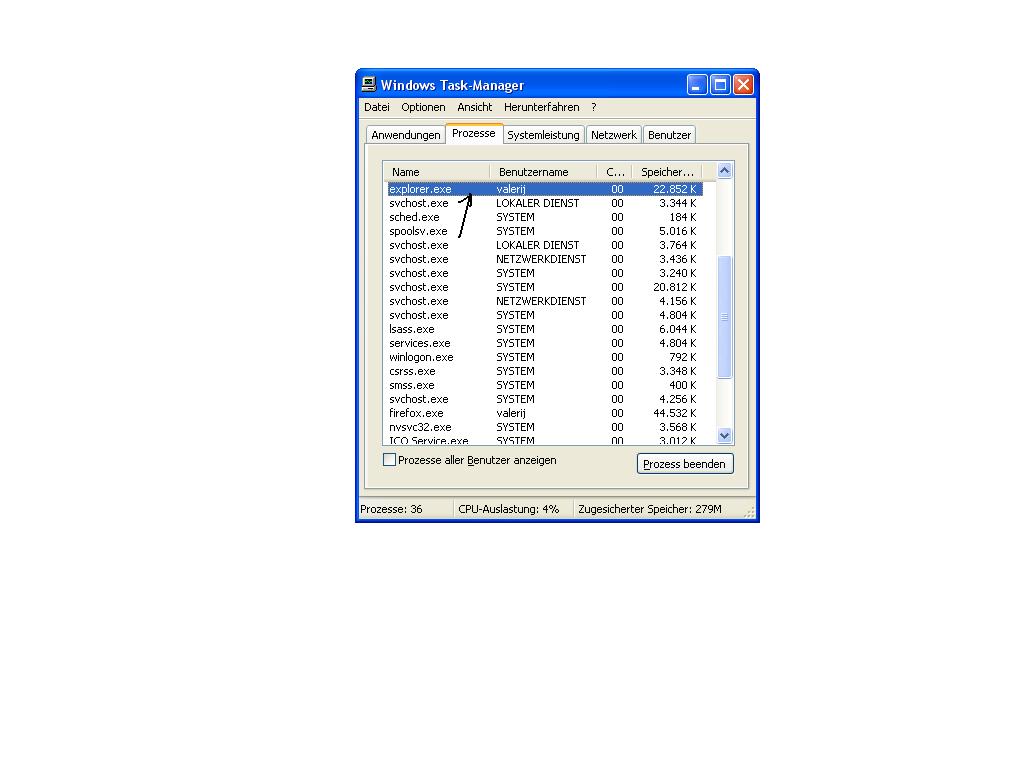
Task: Sort by the Benutzername column header
Action: (x=543, y=172)
